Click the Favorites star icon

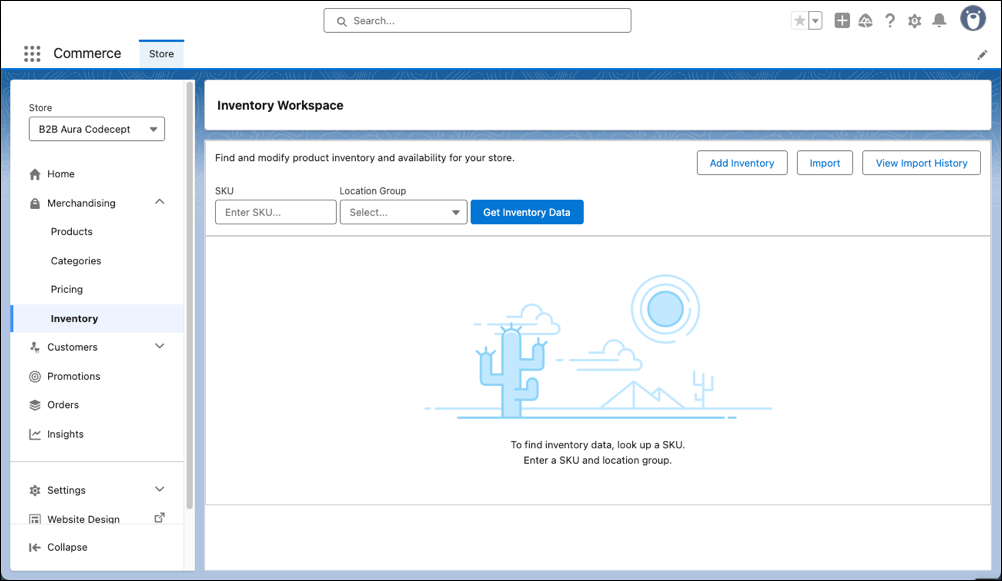tap(799, 20)
